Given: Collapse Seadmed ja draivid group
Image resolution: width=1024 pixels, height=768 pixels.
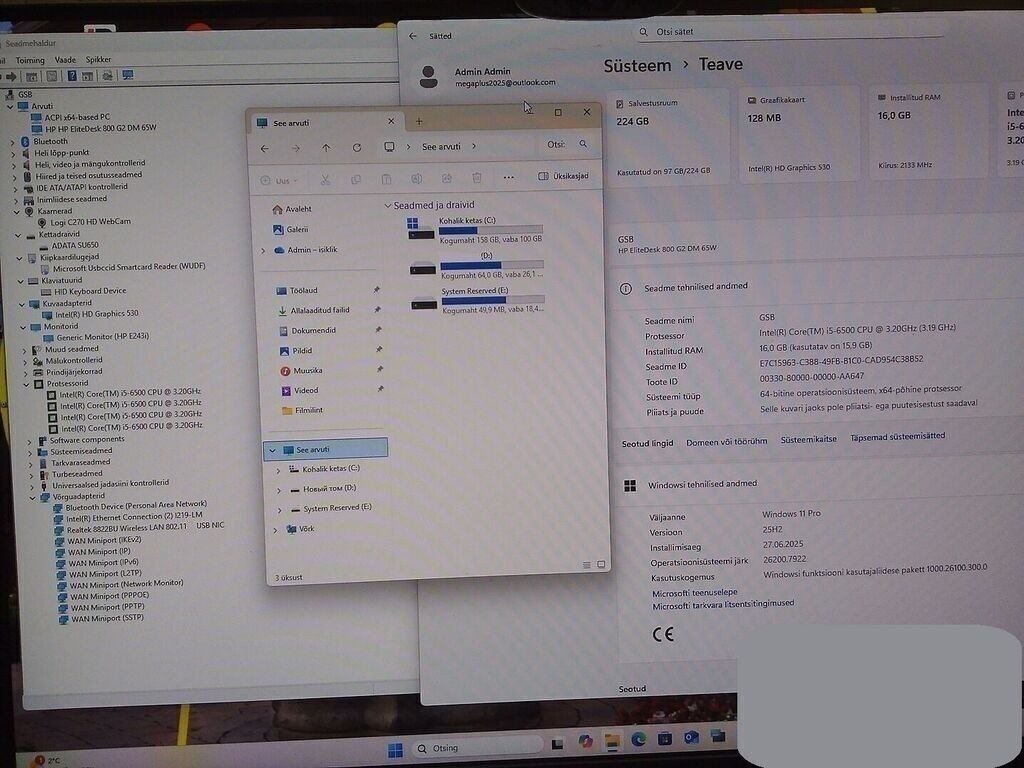Looking at the screenshot, I should coord(387,206).
